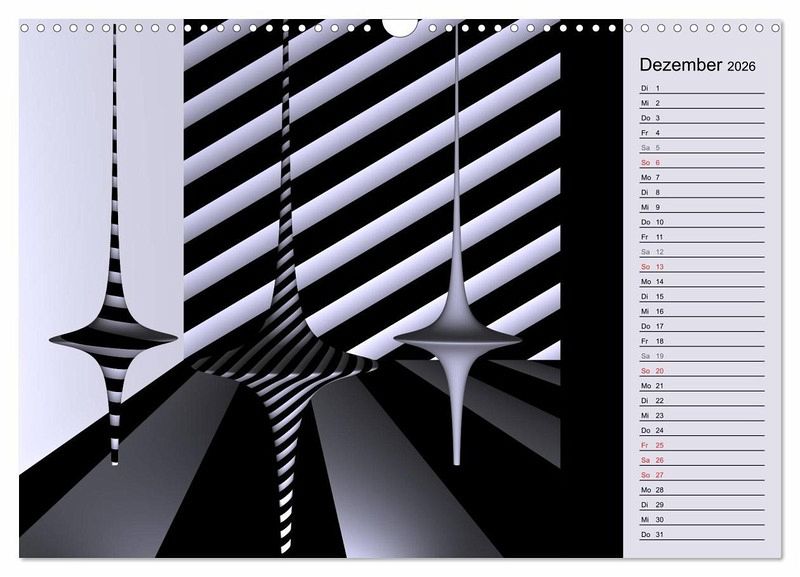Image resolution: width=800 pixels, height=577 pixels.
Task: Click the Do 24 date line
Action: pos(700,430)
